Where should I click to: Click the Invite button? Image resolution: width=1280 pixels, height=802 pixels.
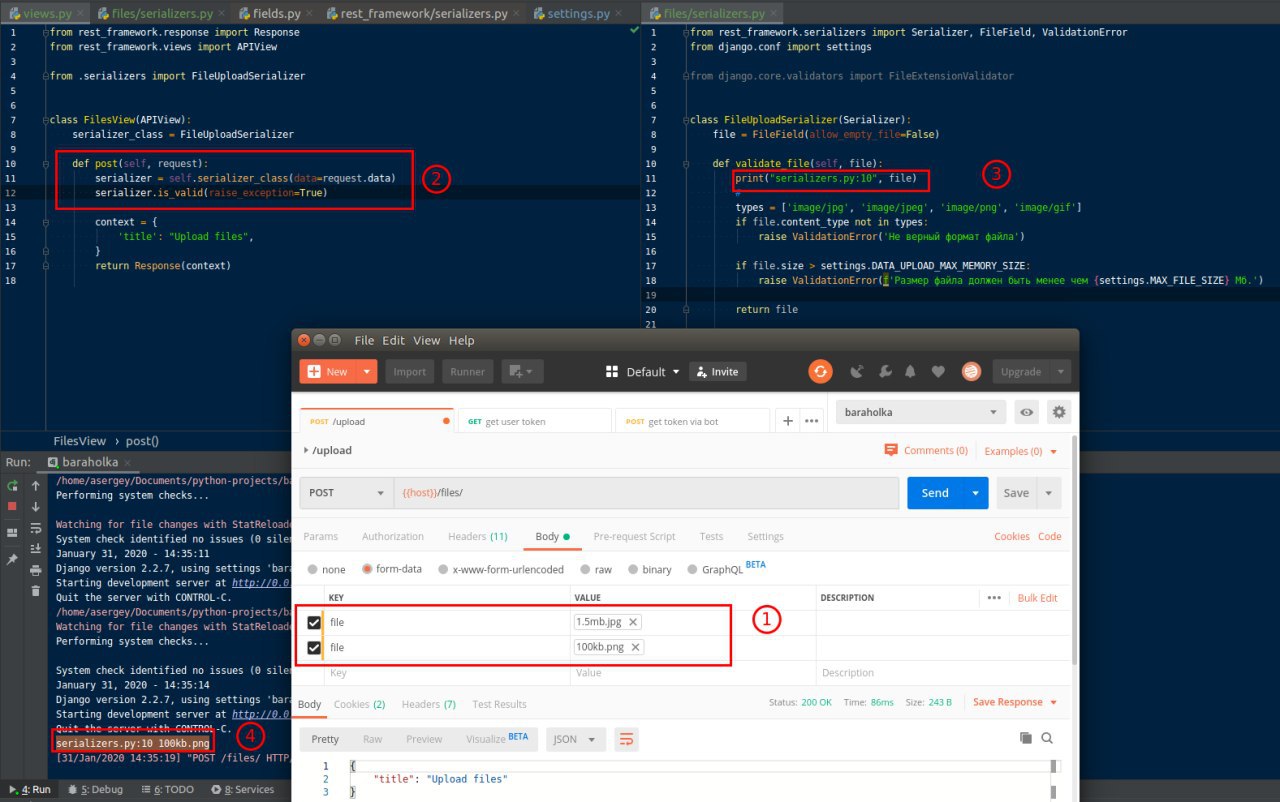click(717, 372)
